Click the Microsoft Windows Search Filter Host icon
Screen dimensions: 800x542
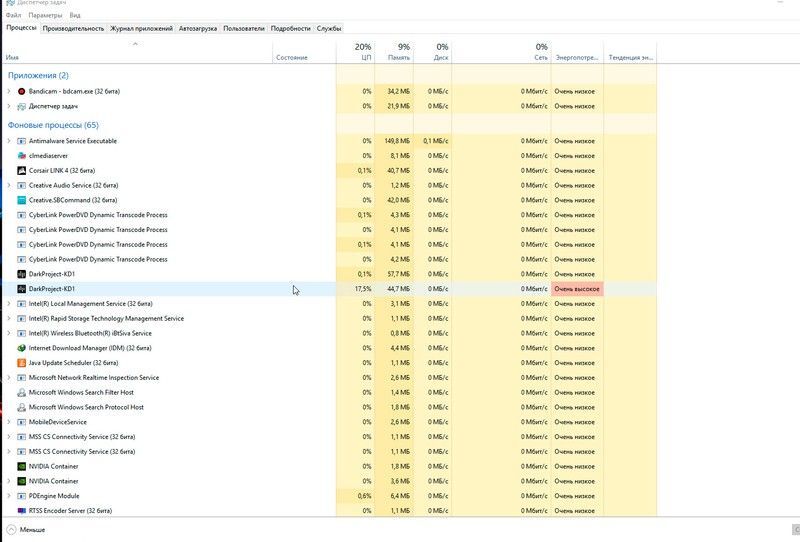(21, 392)
